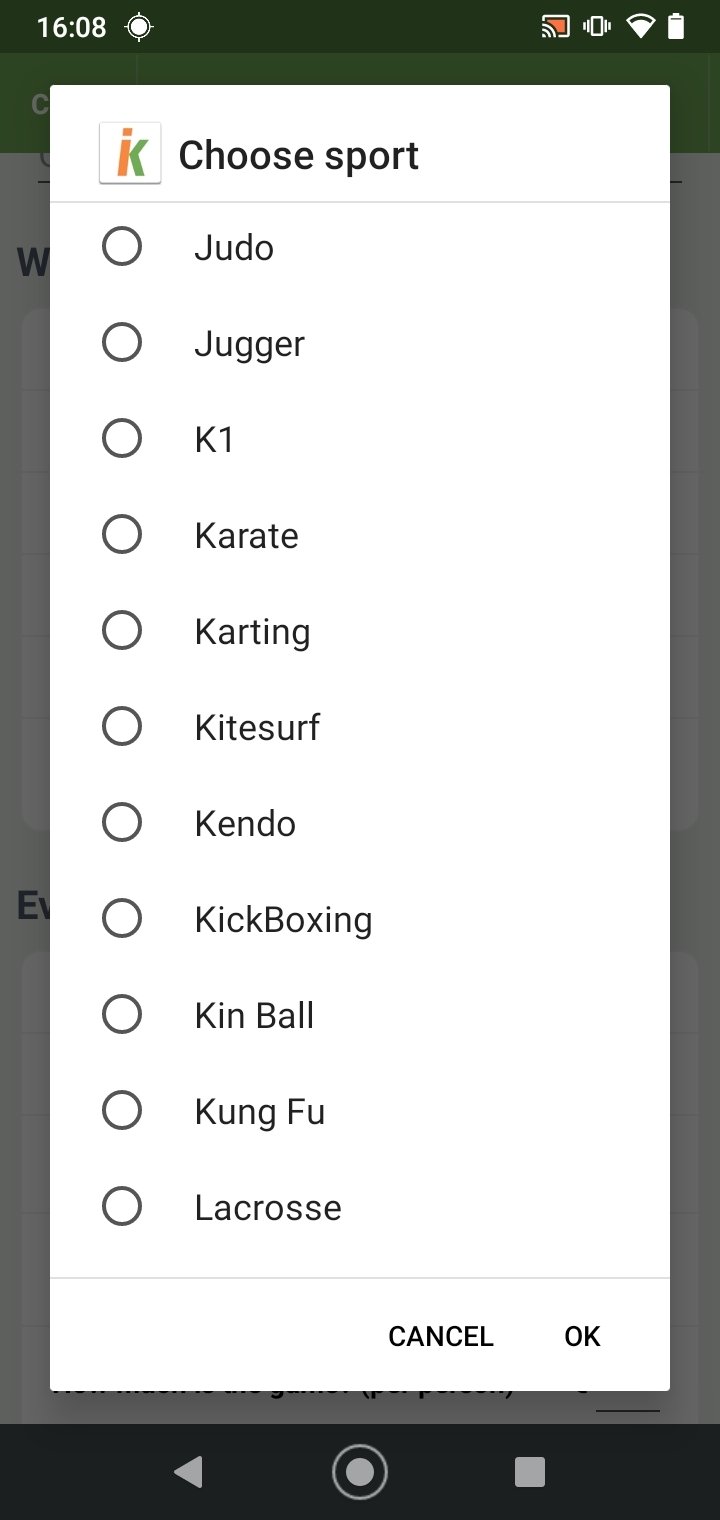Screen dimensions: 720x1520
Task: Tap the Android home circle icon
Action: (x=360, y=1471)
